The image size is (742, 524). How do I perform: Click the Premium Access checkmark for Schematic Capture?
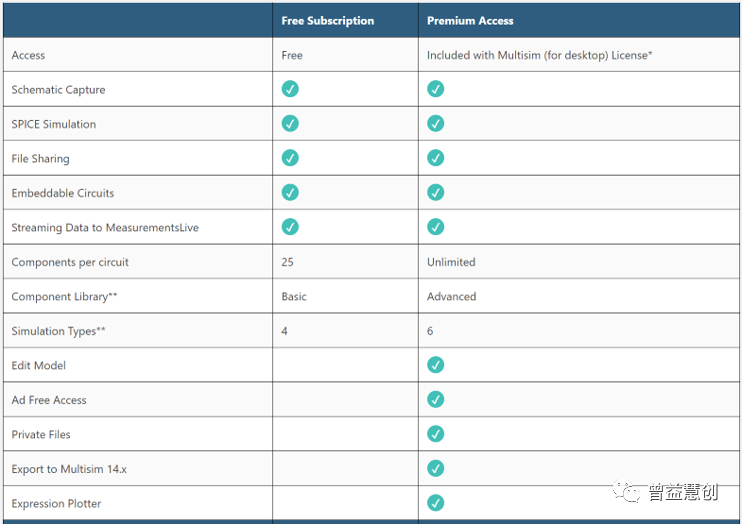pos(435,89)
